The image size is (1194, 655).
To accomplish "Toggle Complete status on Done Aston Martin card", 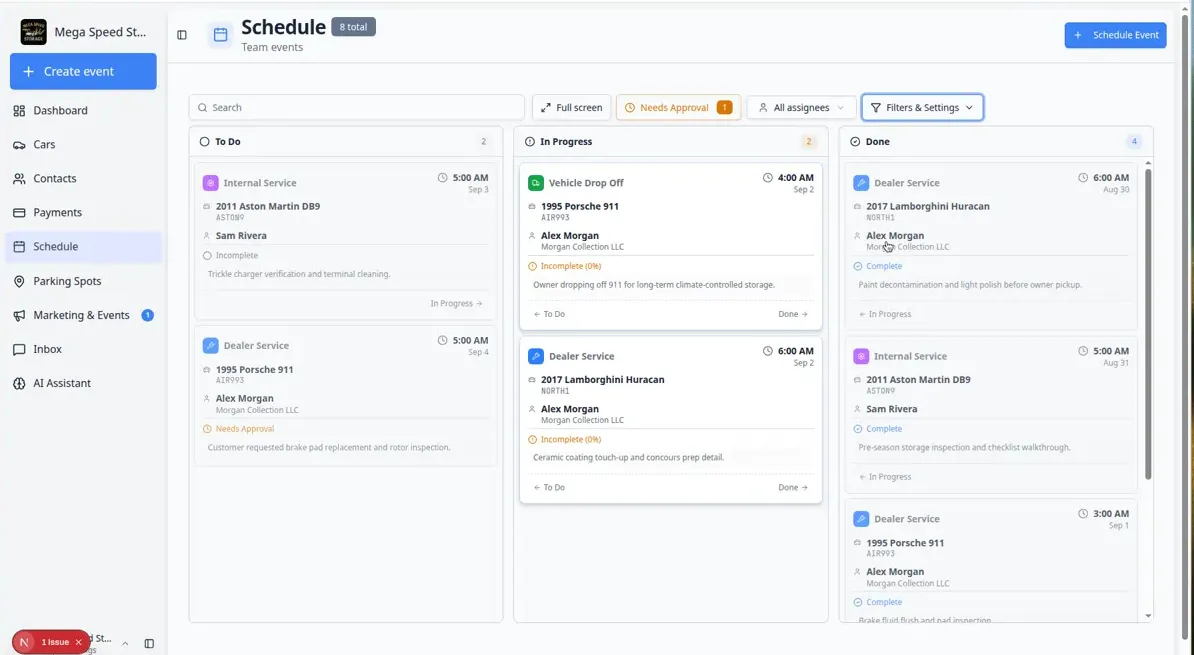I will pos(877,429).
